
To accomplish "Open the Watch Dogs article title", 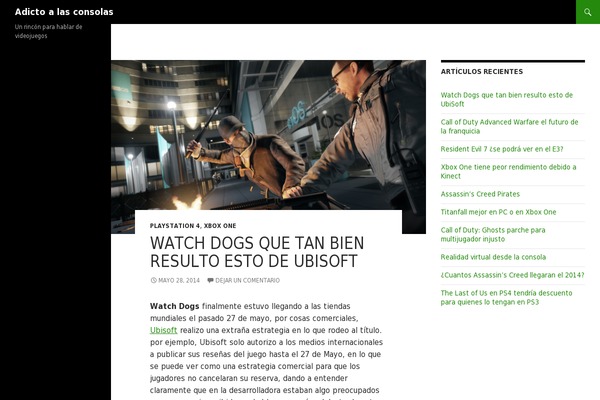I will [x=257, y=252].
